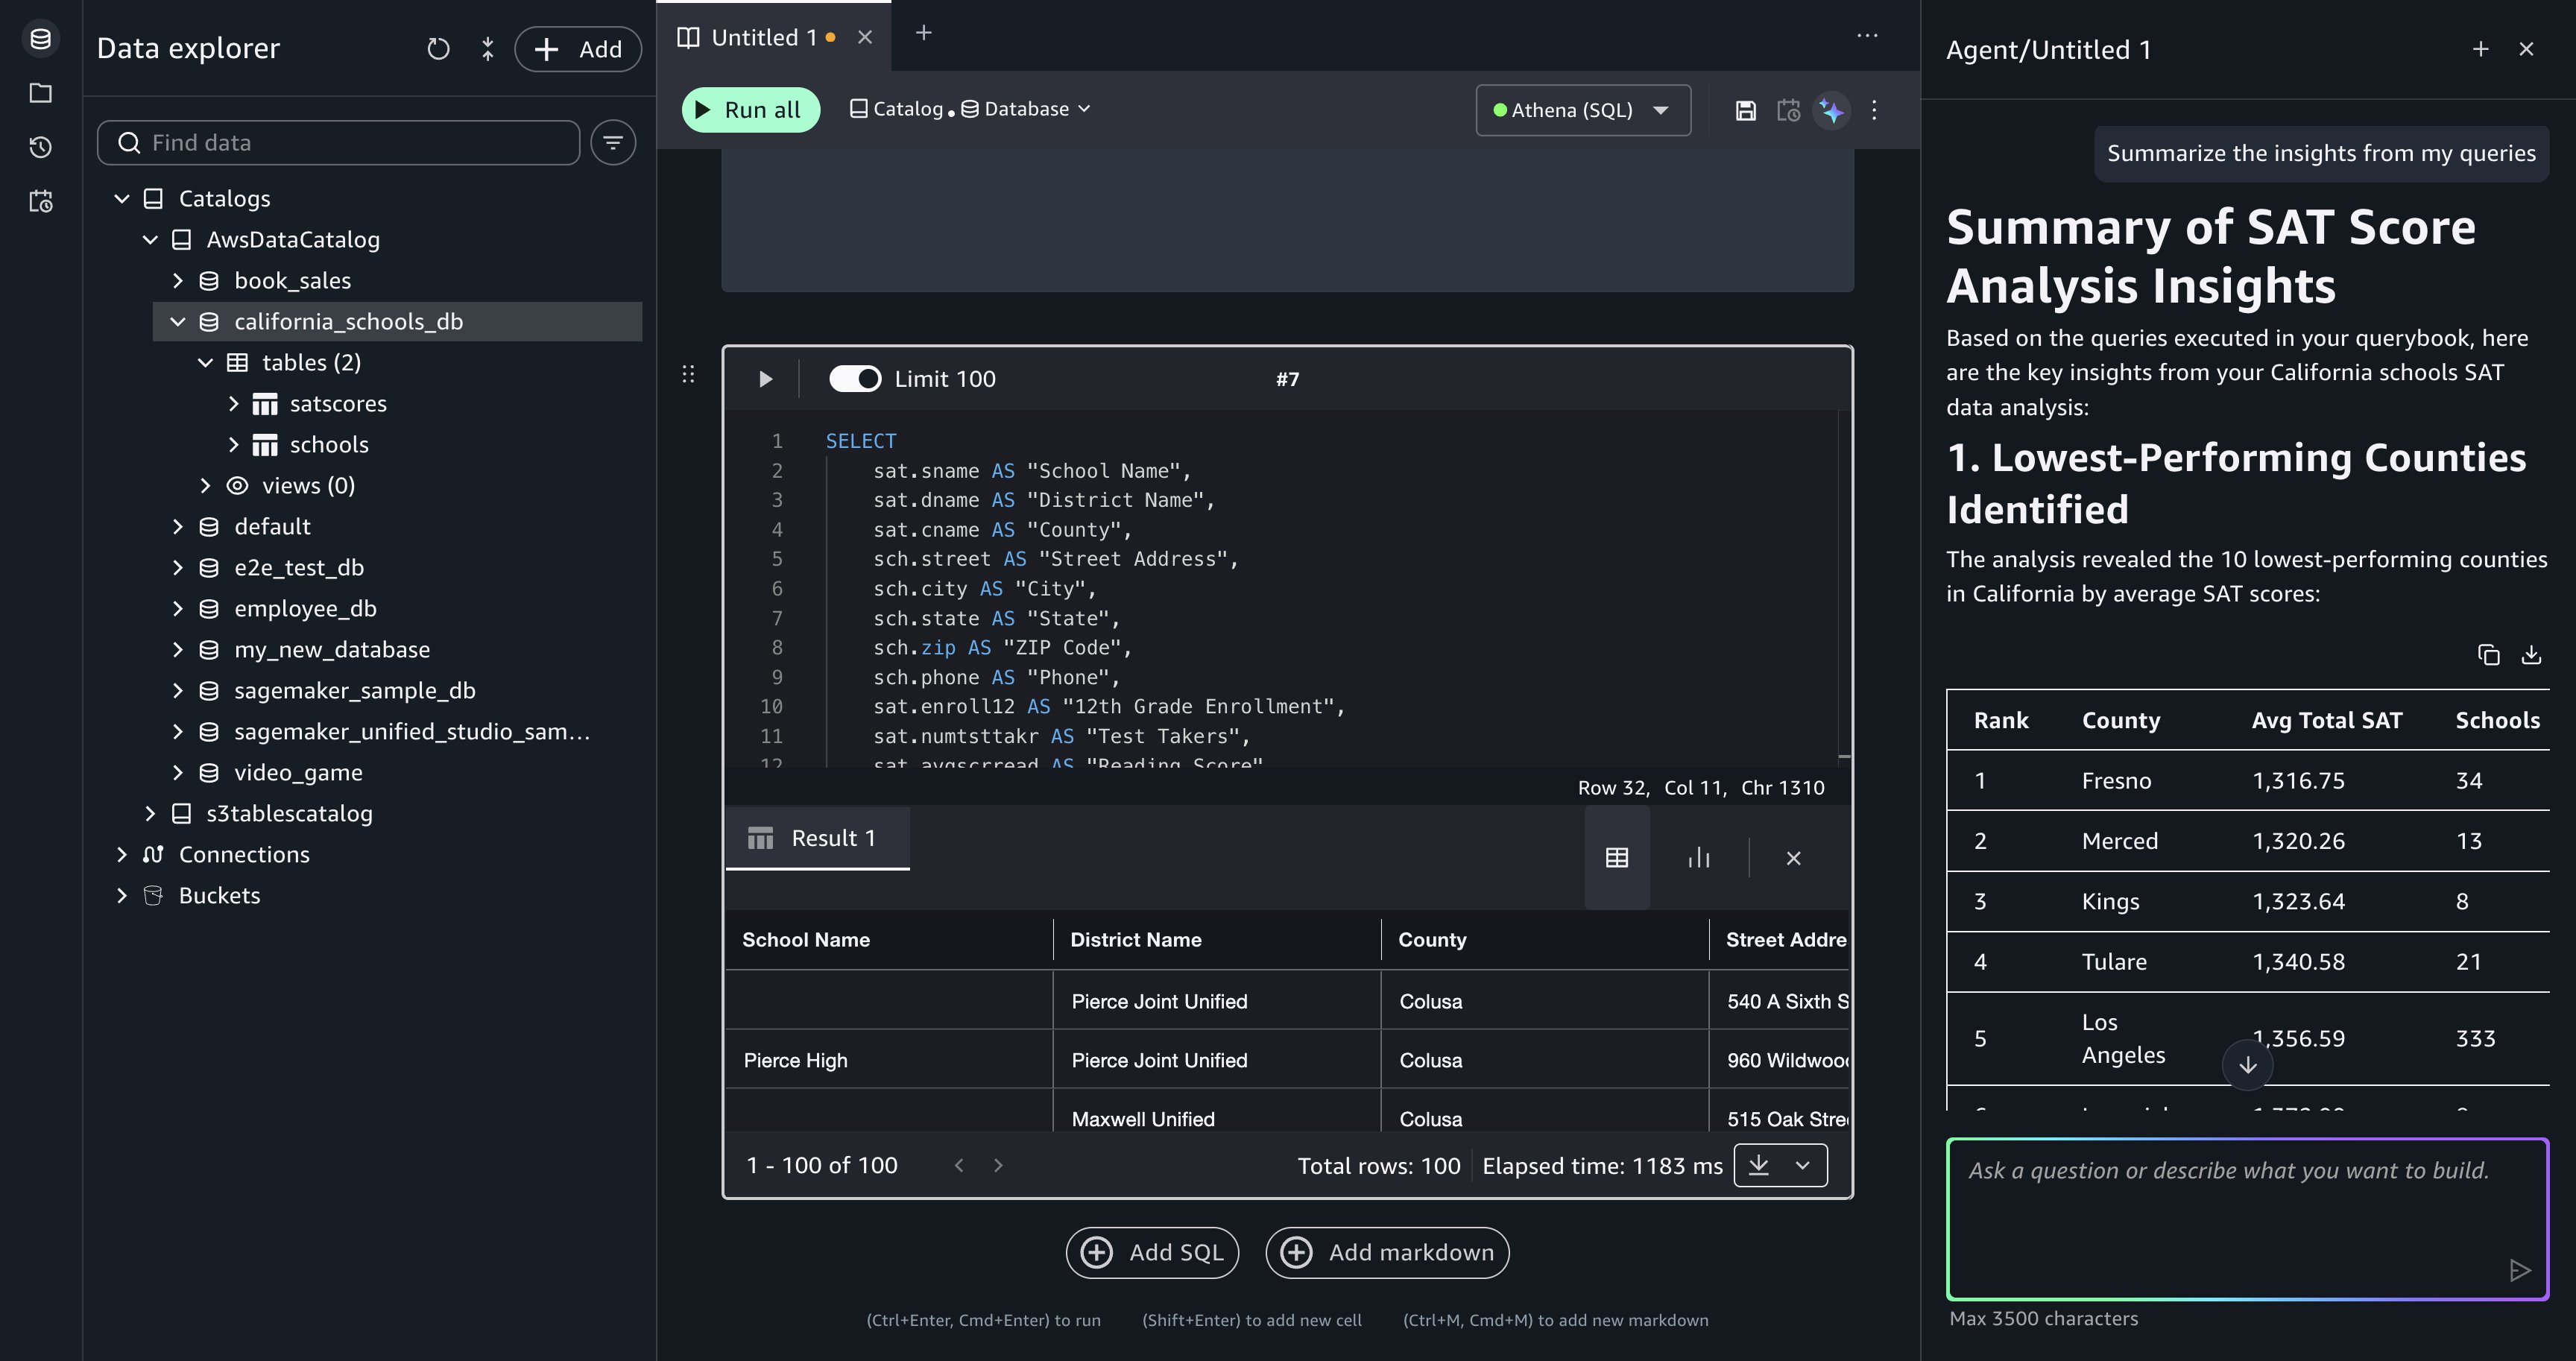Screen dimensions: 2576x1361
Task: Open the Data explorer database icon in sidebar
Action: [41, 39]
